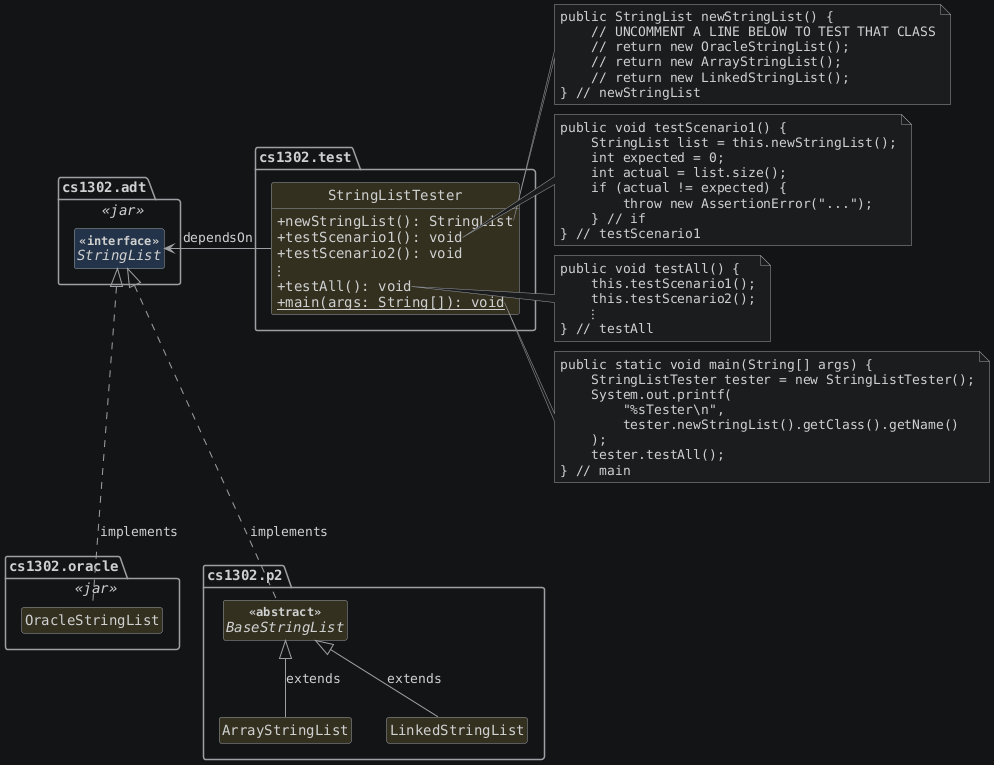The width and height of the screenshot is (994, 765).
Task: Click the 'int expected = 0;' code line
Action: click(x=657, y=158)
